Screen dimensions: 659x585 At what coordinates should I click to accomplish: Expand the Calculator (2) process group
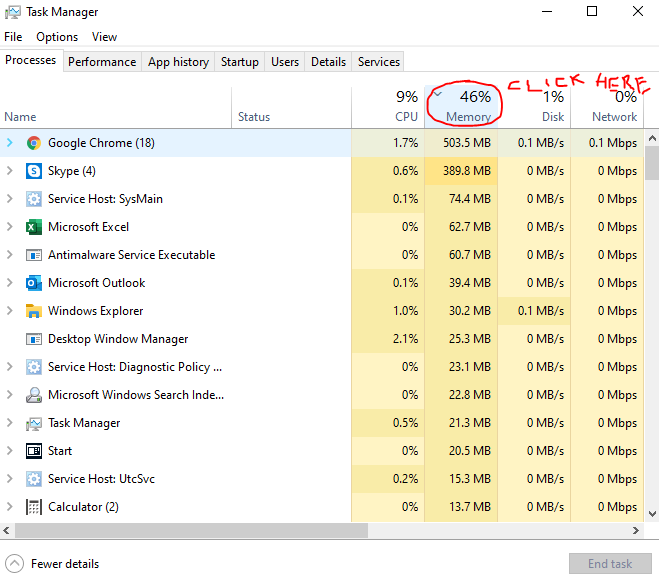10,507
